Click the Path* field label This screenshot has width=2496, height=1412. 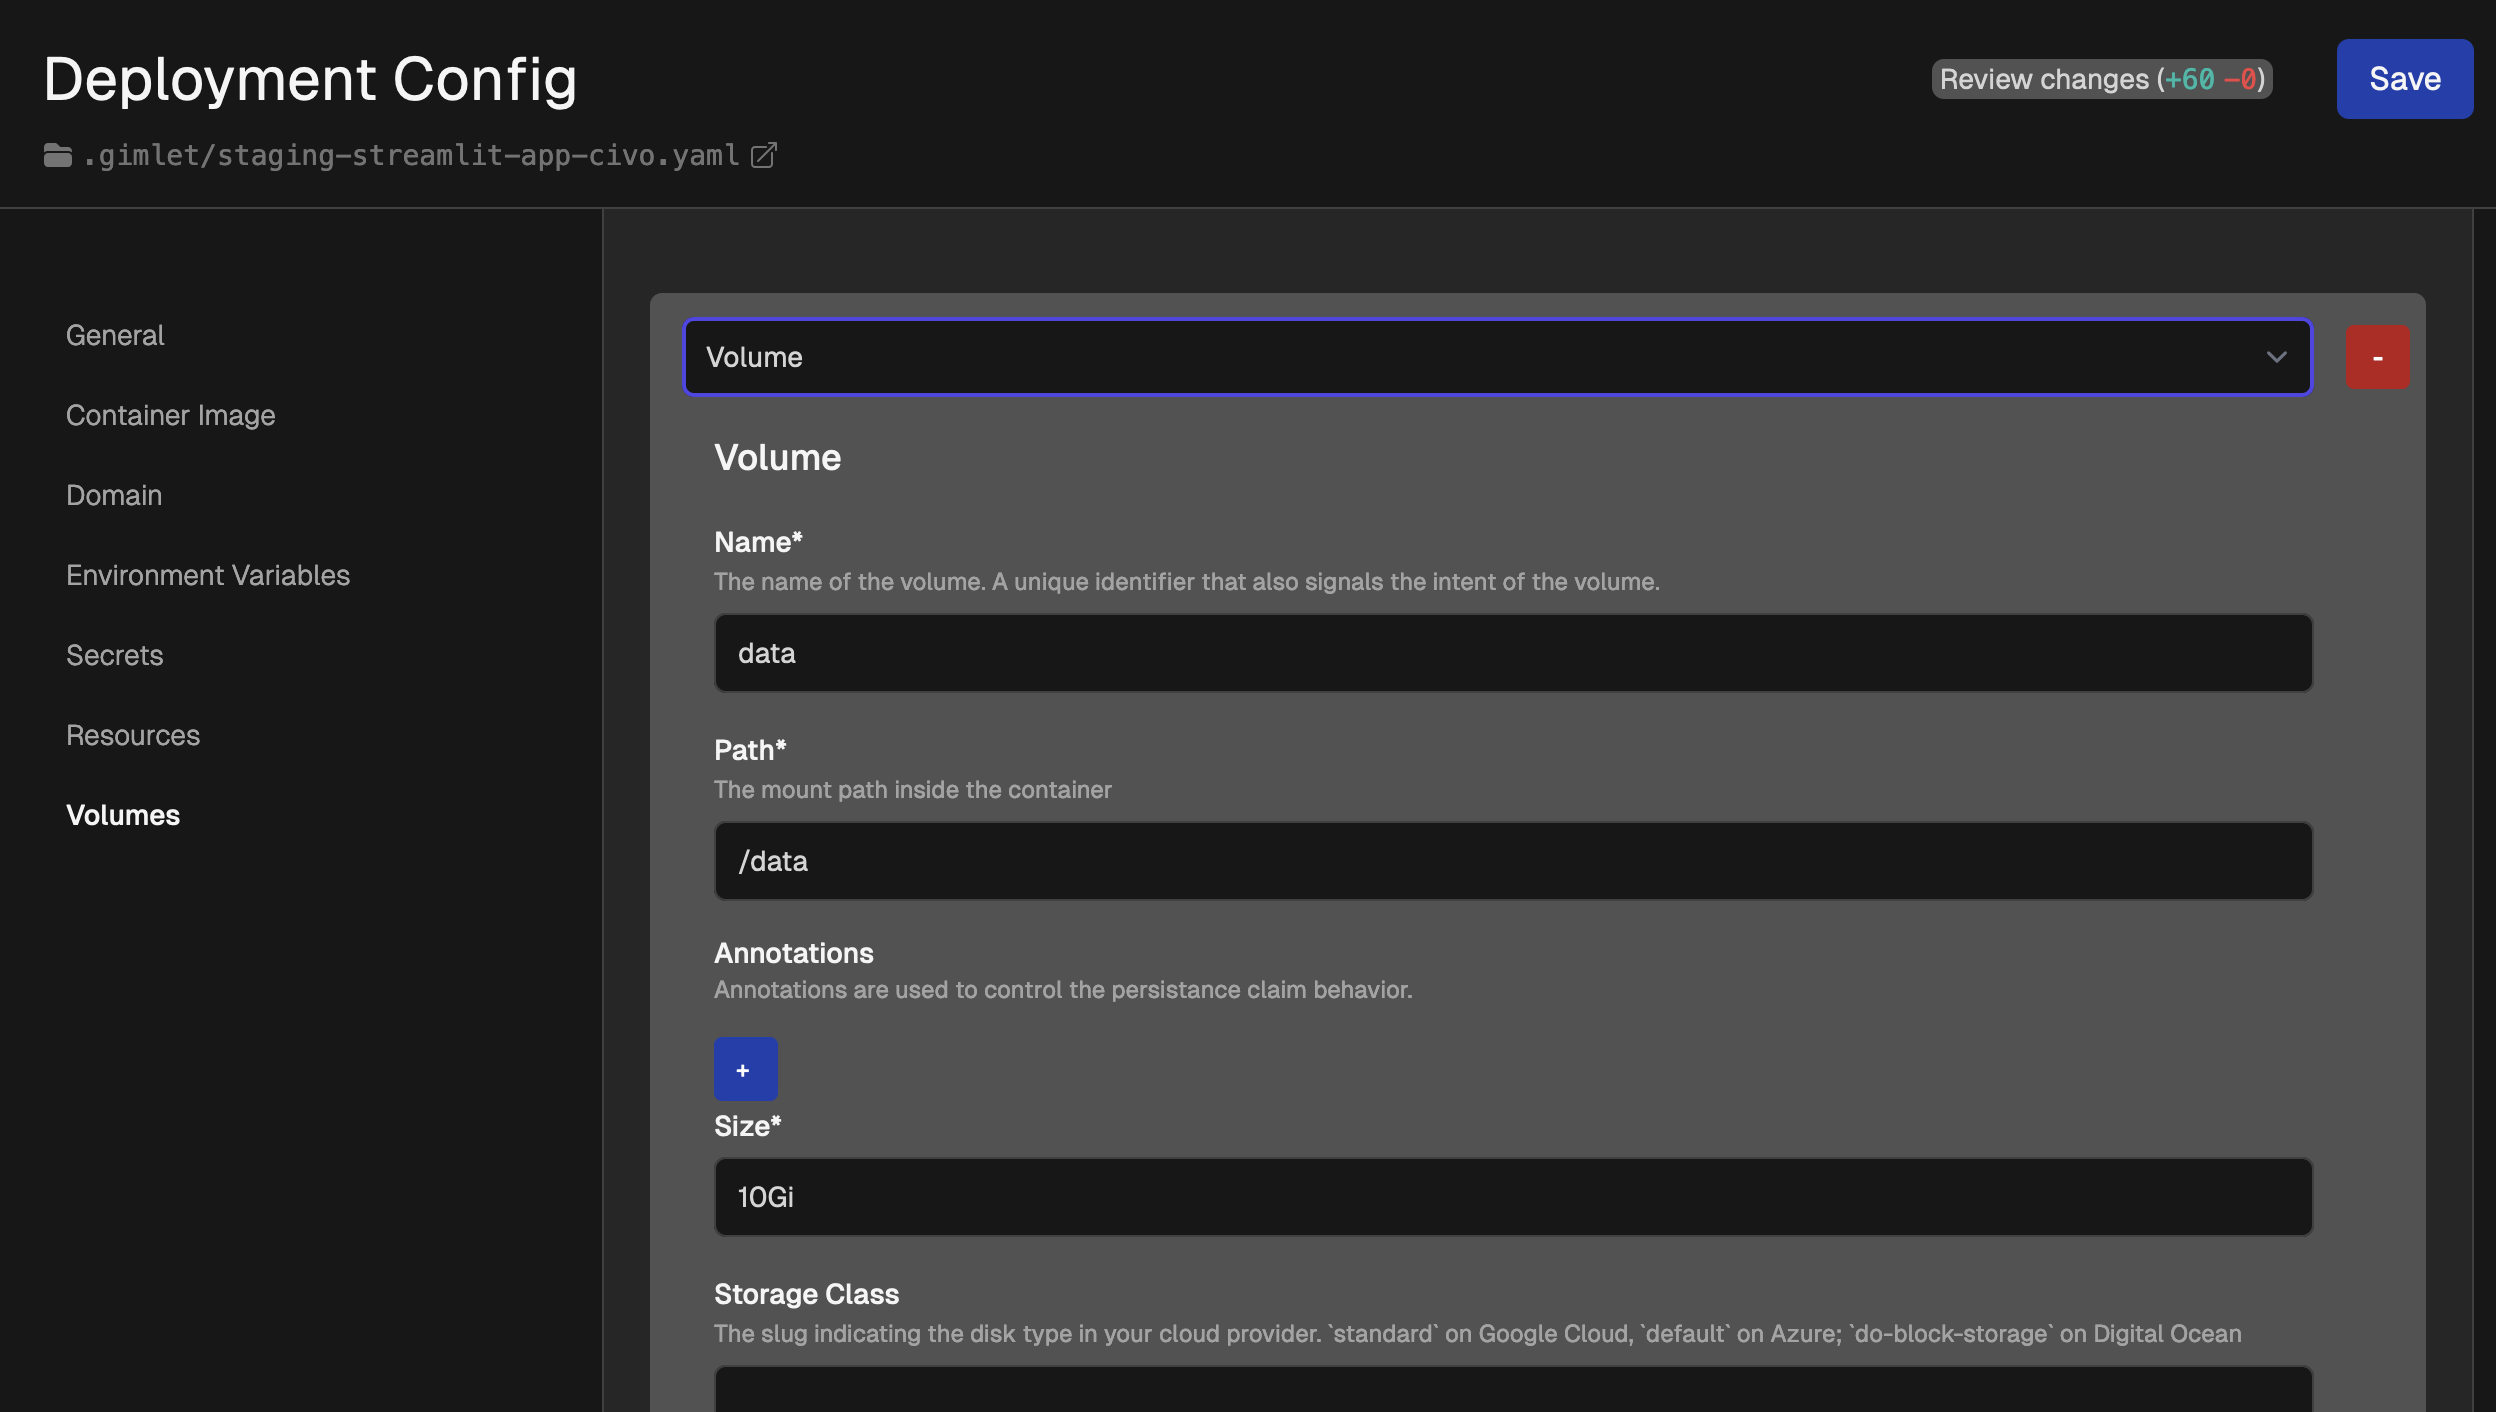750,749
